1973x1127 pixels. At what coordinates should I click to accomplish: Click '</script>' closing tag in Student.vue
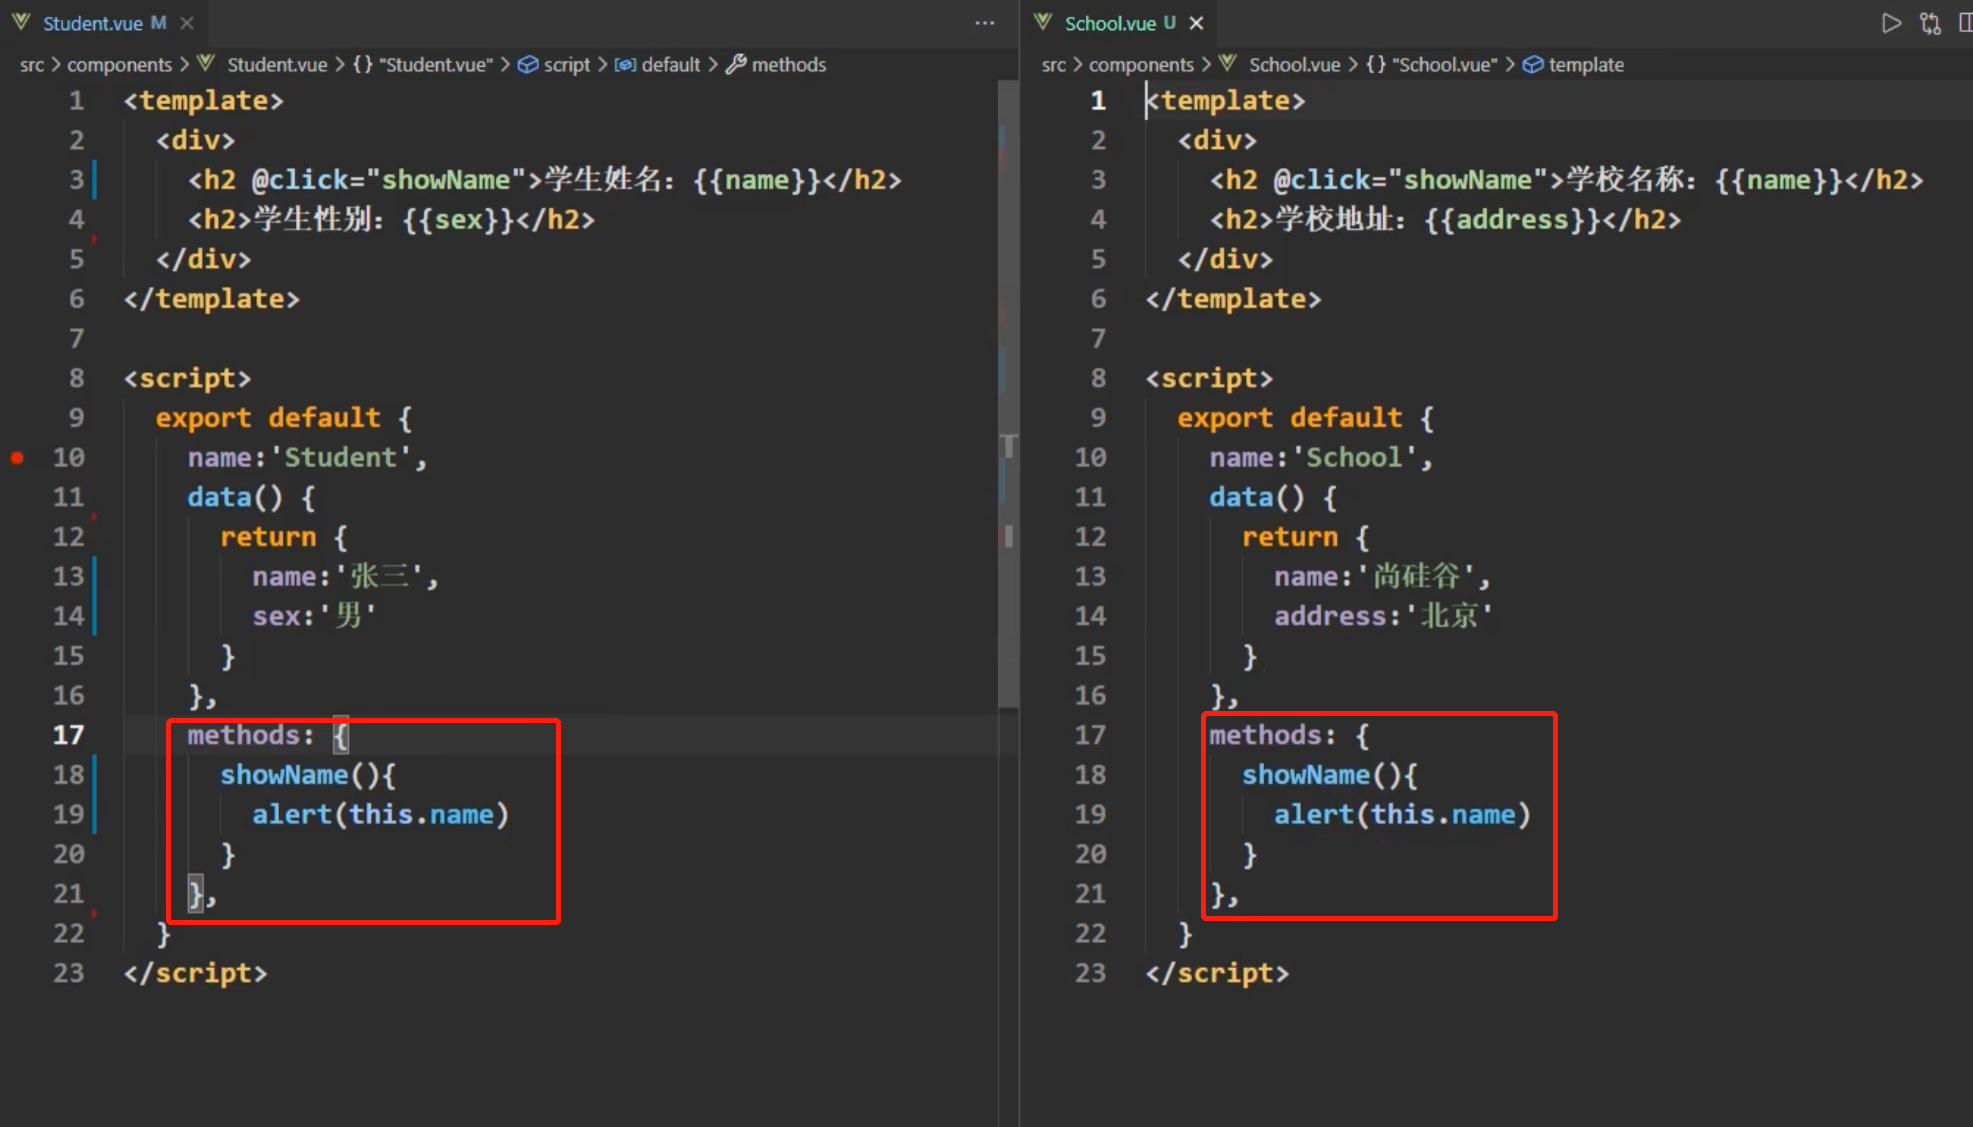[x=196, y=973]
